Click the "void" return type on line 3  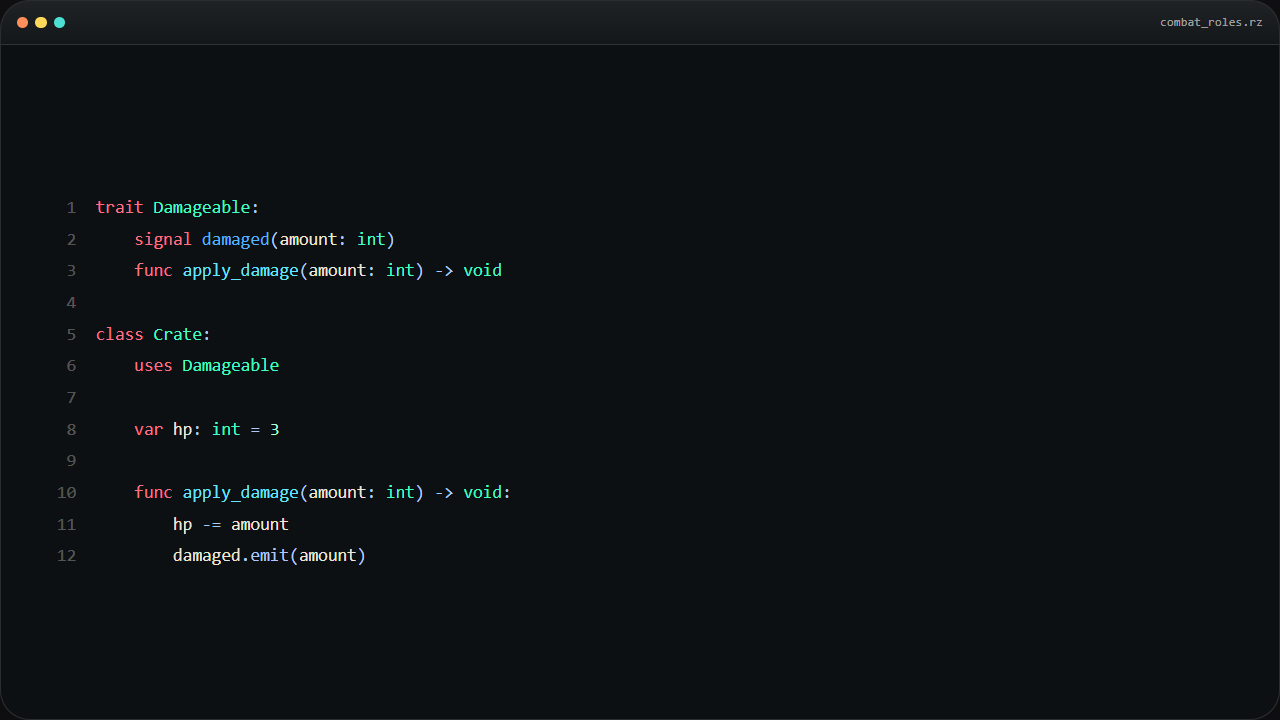(482, 270)
